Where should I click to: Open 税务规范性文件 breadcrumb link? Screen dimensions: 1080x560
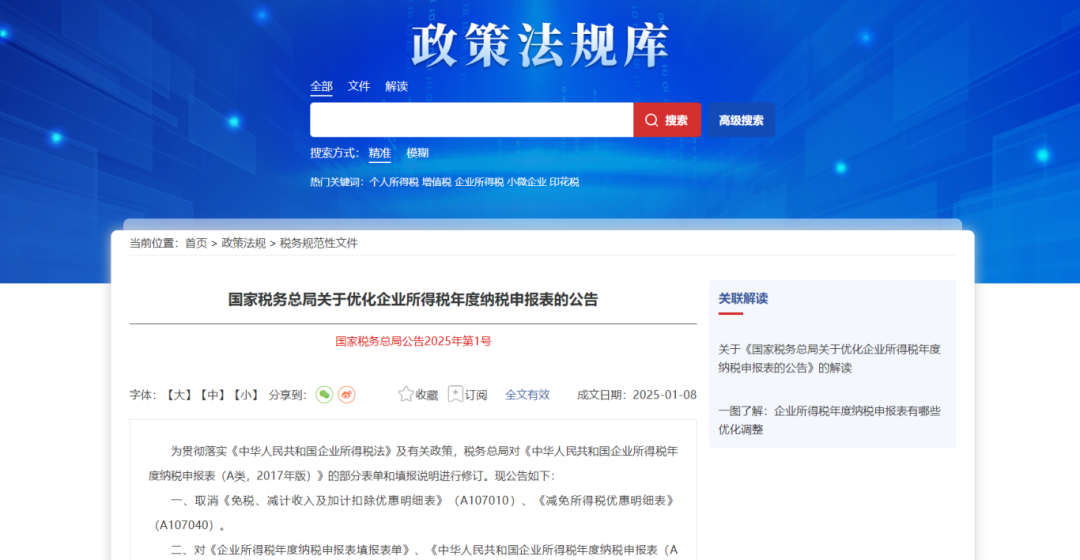click(319, 243)
